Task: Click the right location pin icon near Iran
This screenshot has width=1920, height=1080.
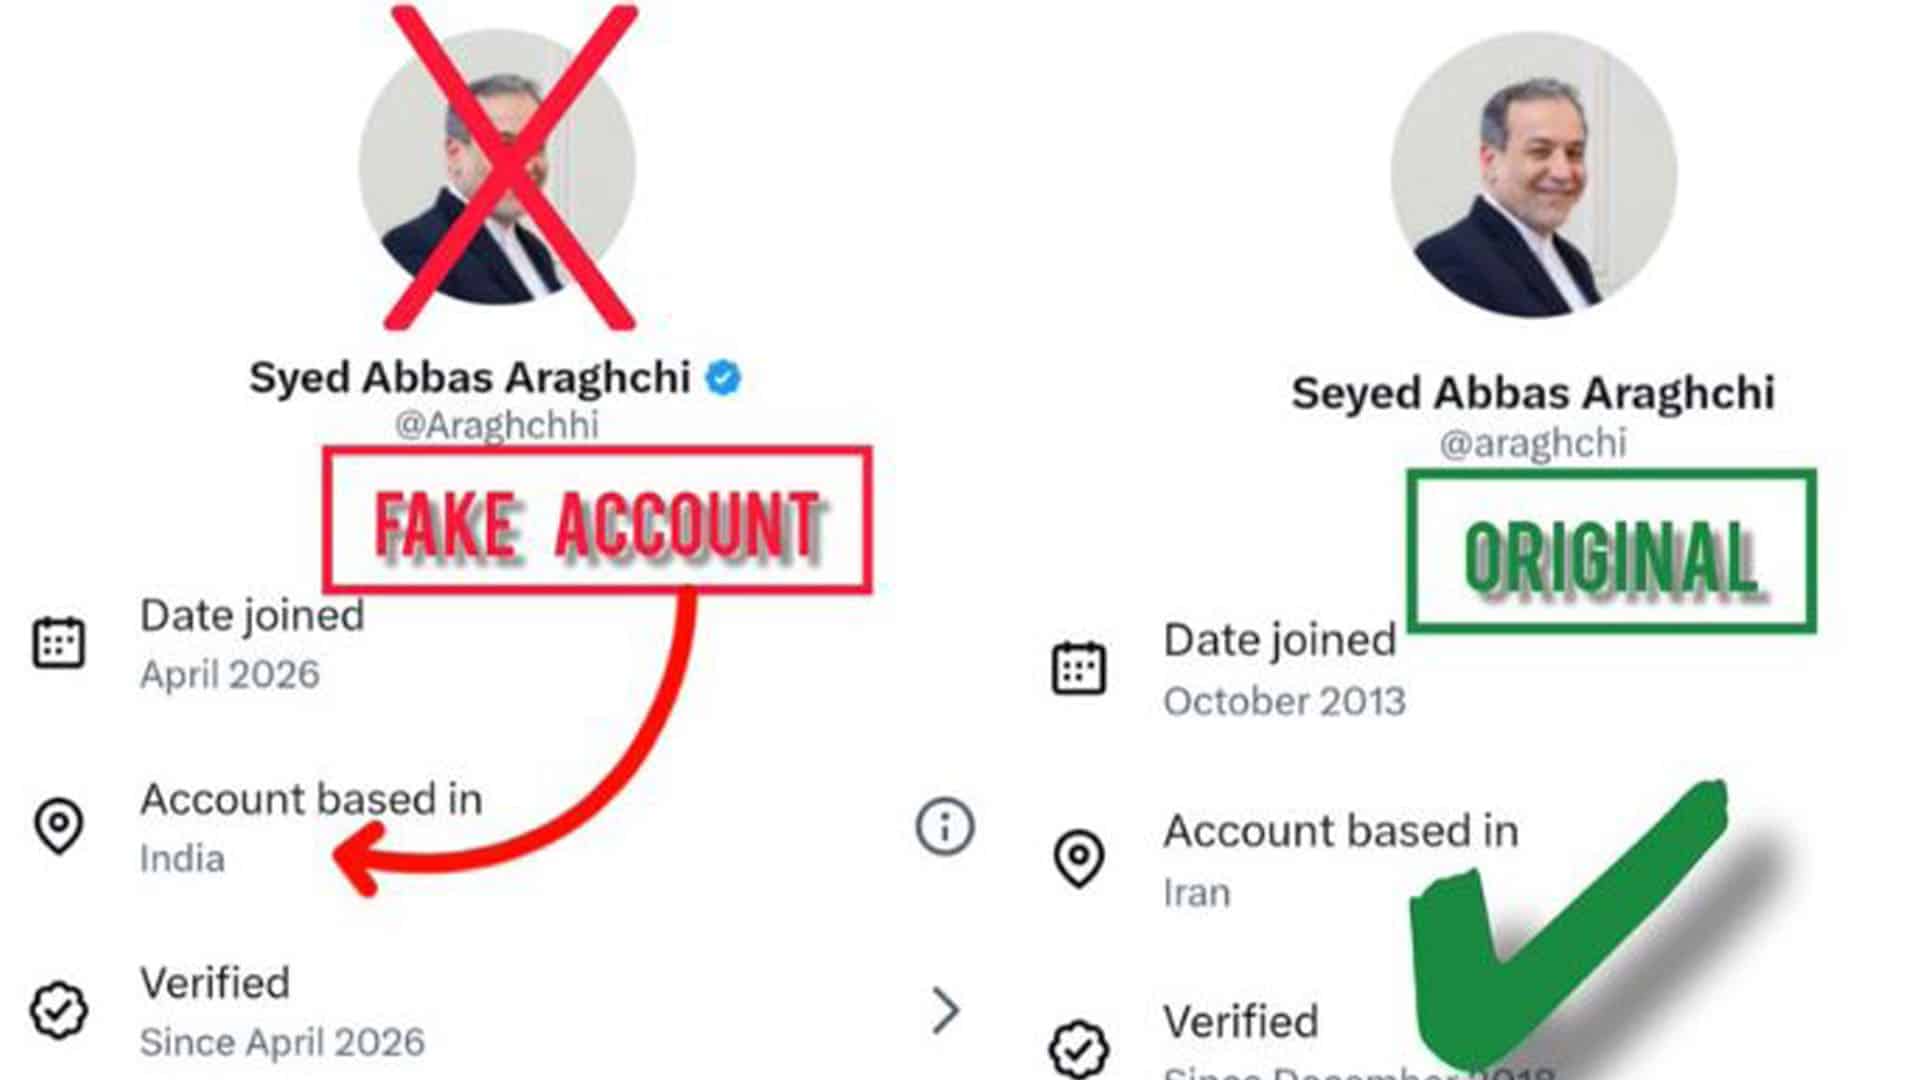Action: click(x=1079, y=858)
